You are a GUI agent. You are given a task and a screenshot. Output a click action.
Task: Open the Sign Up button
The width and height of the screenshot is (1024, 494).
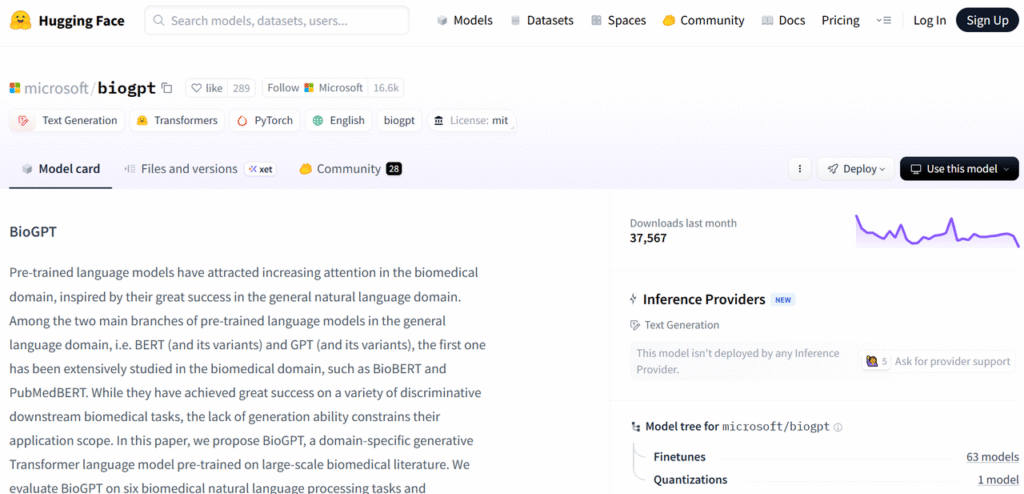(987, 20)
